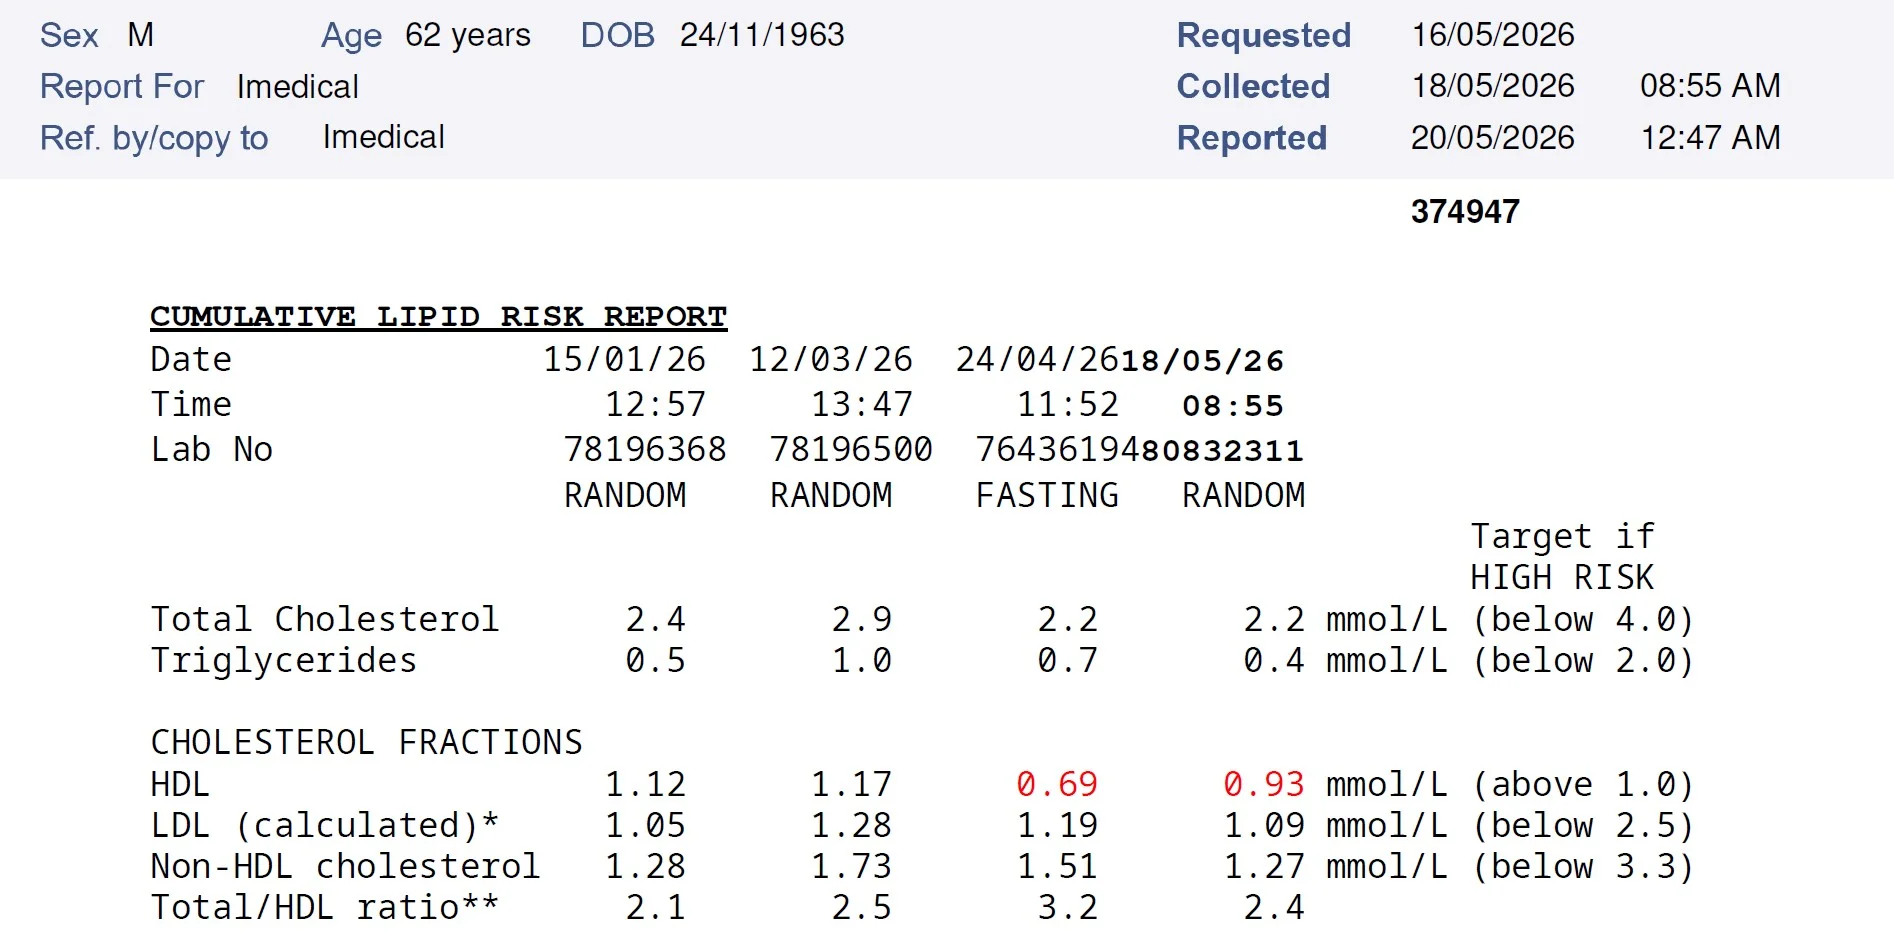Click the 'Non-HDL cholesterol' row label
The width and height of the screenshot is (1894, 950).
[345, 867]
